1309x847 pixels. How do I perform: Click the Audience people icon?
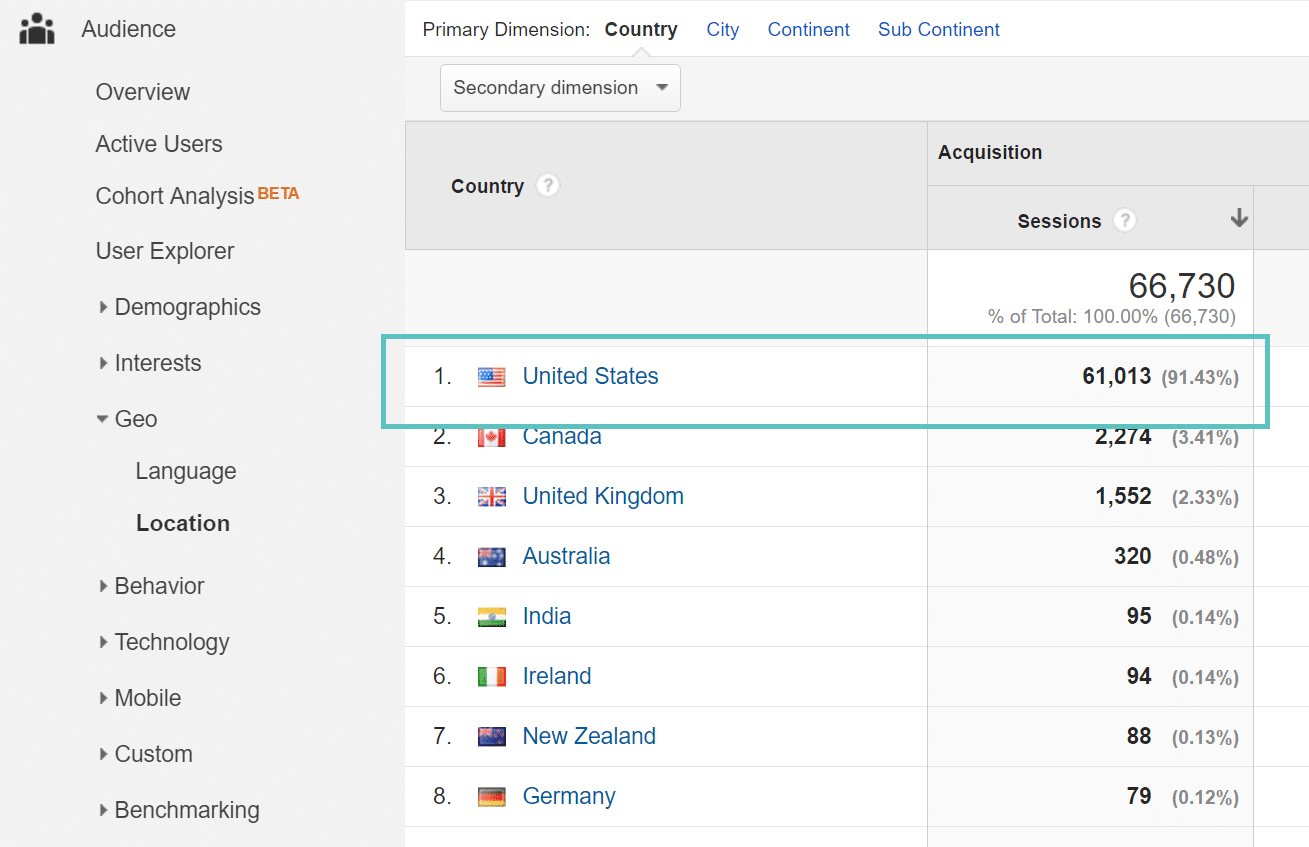click(36, 28)
